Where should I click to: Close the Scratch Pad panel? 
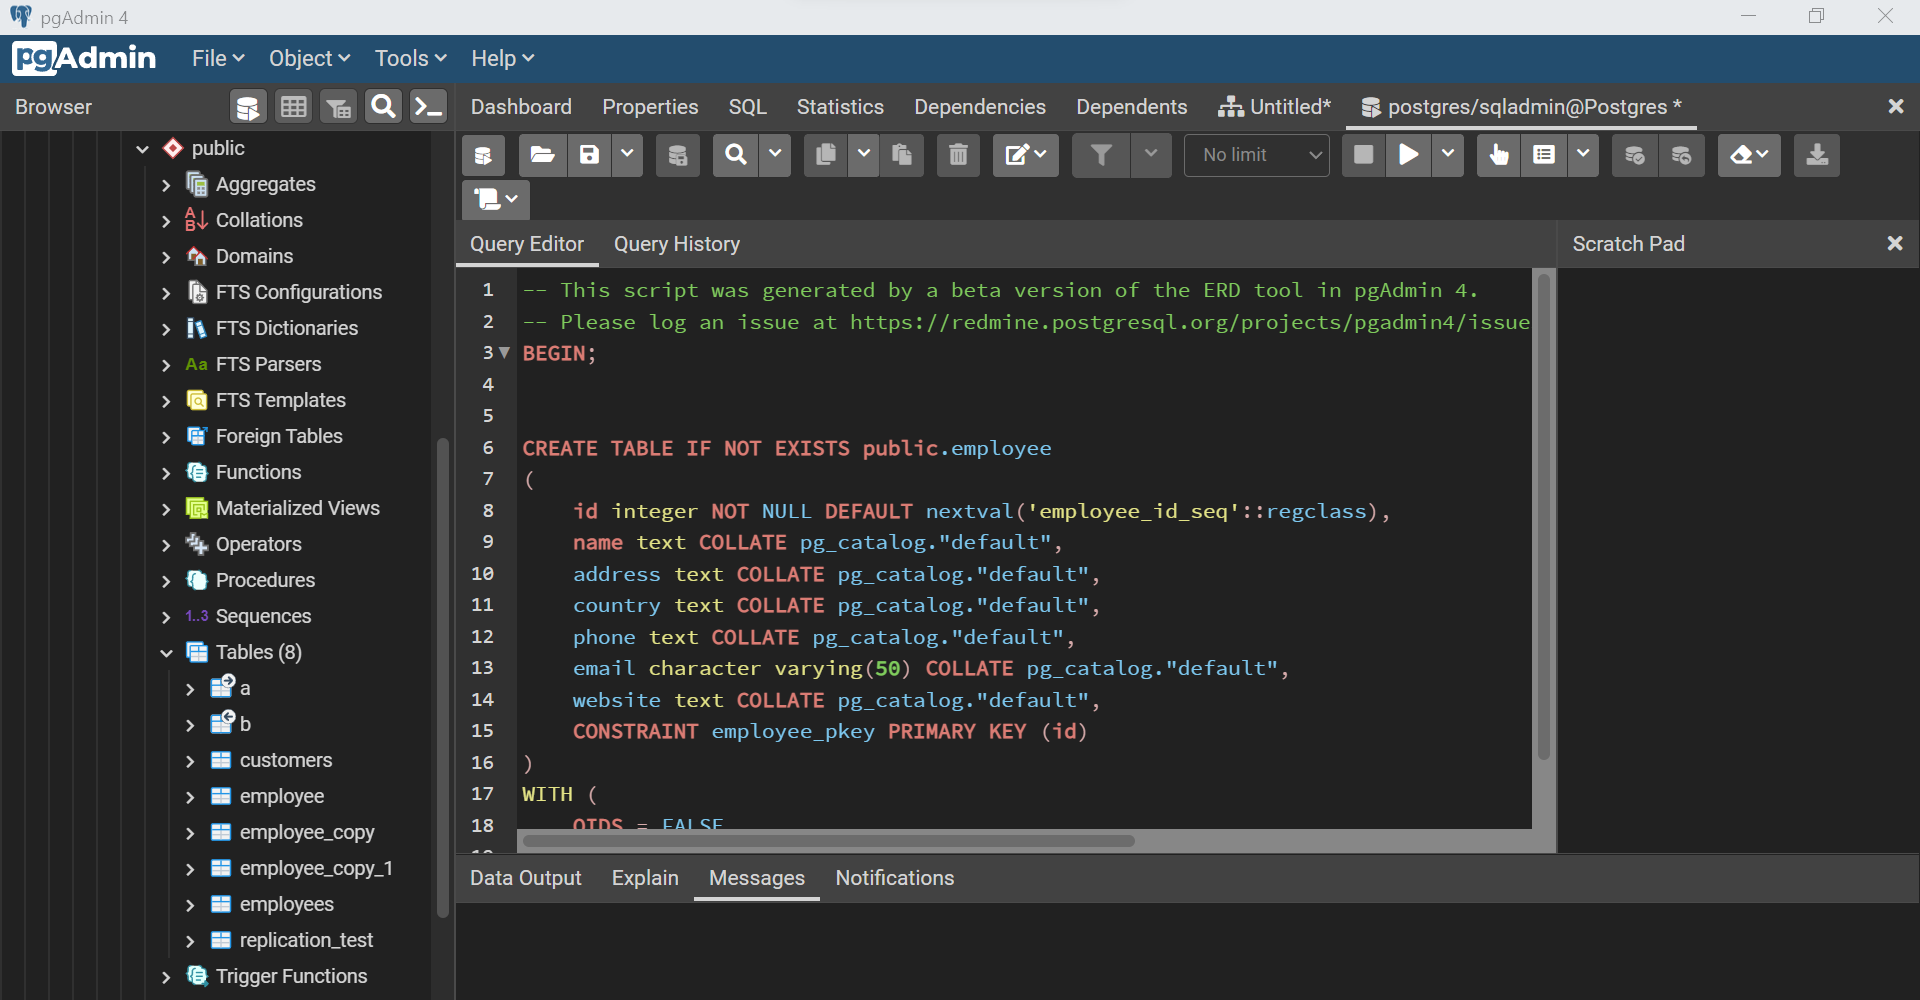click(1894, 243)
